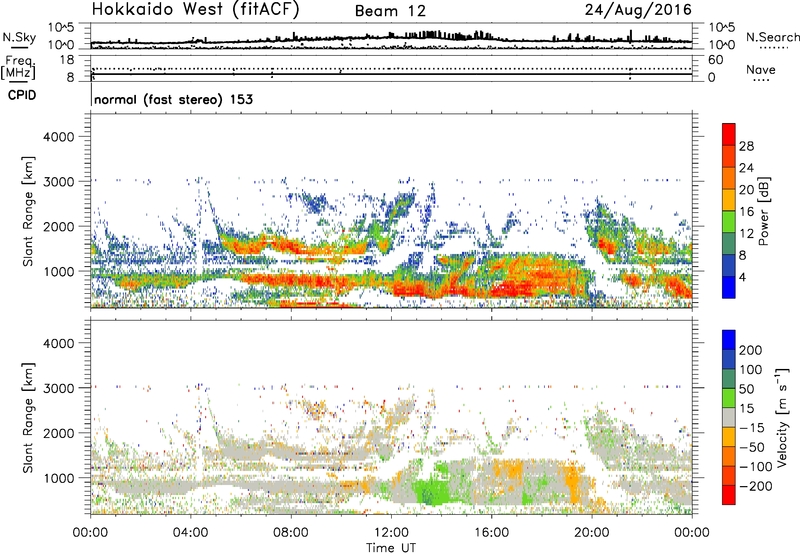Click velocity colorbar value '200'

pos(751,350)
